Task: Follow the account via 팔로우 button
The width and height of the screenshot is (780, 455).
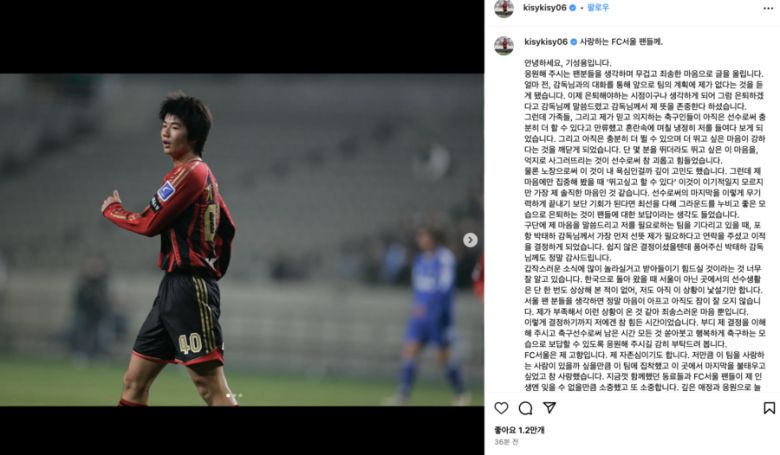Action: [598, 8]
